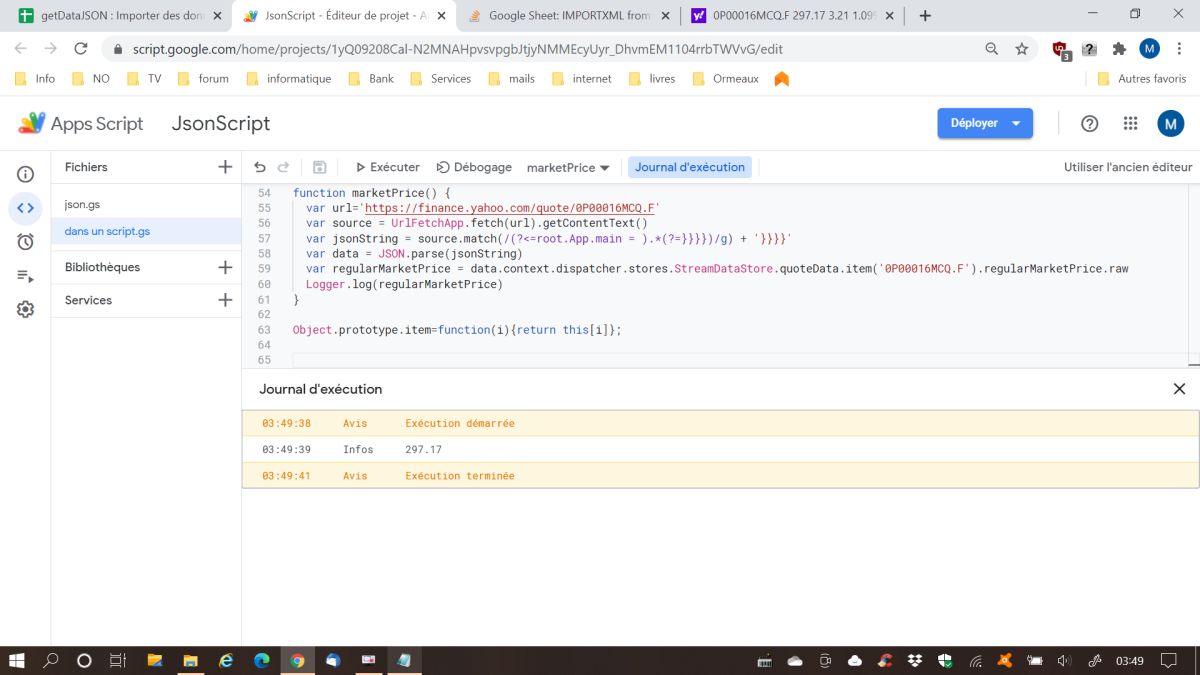Open the informatique bookmarks folder

point(288,78)
